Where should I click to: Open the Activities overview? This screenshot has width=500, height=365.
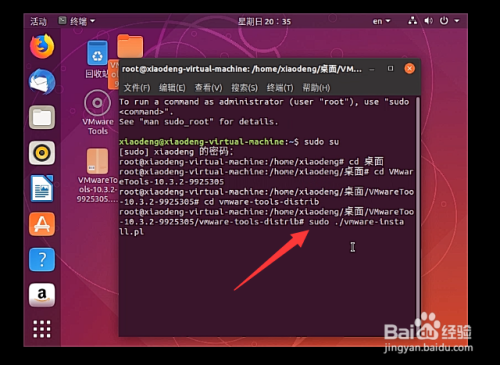click(x=38, y=22)
